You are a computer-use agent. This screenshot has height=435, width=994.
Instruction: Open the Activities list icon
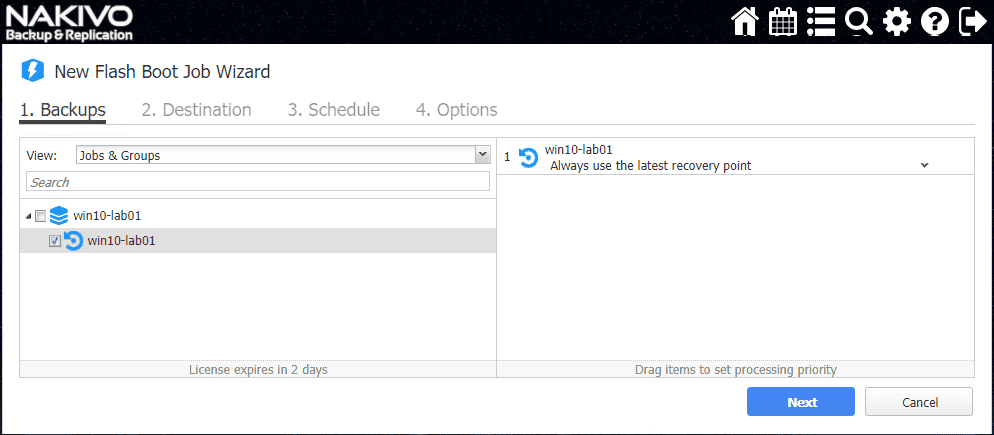coord(821,22)
